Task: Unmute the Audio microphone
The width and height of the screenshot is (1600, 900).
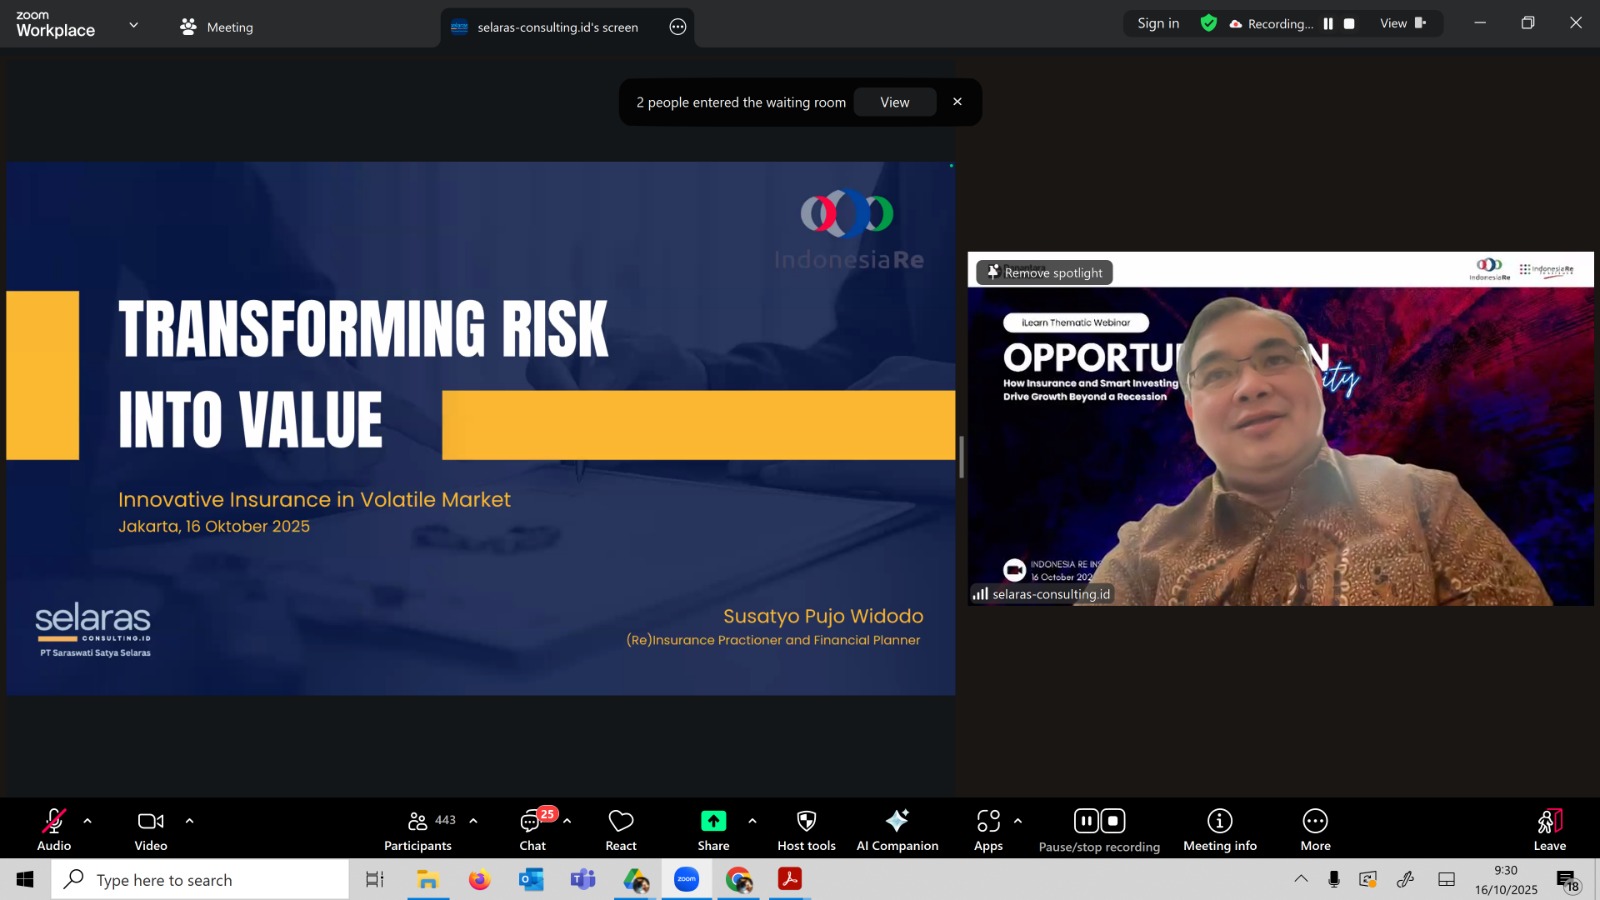Action: (54, 830)
